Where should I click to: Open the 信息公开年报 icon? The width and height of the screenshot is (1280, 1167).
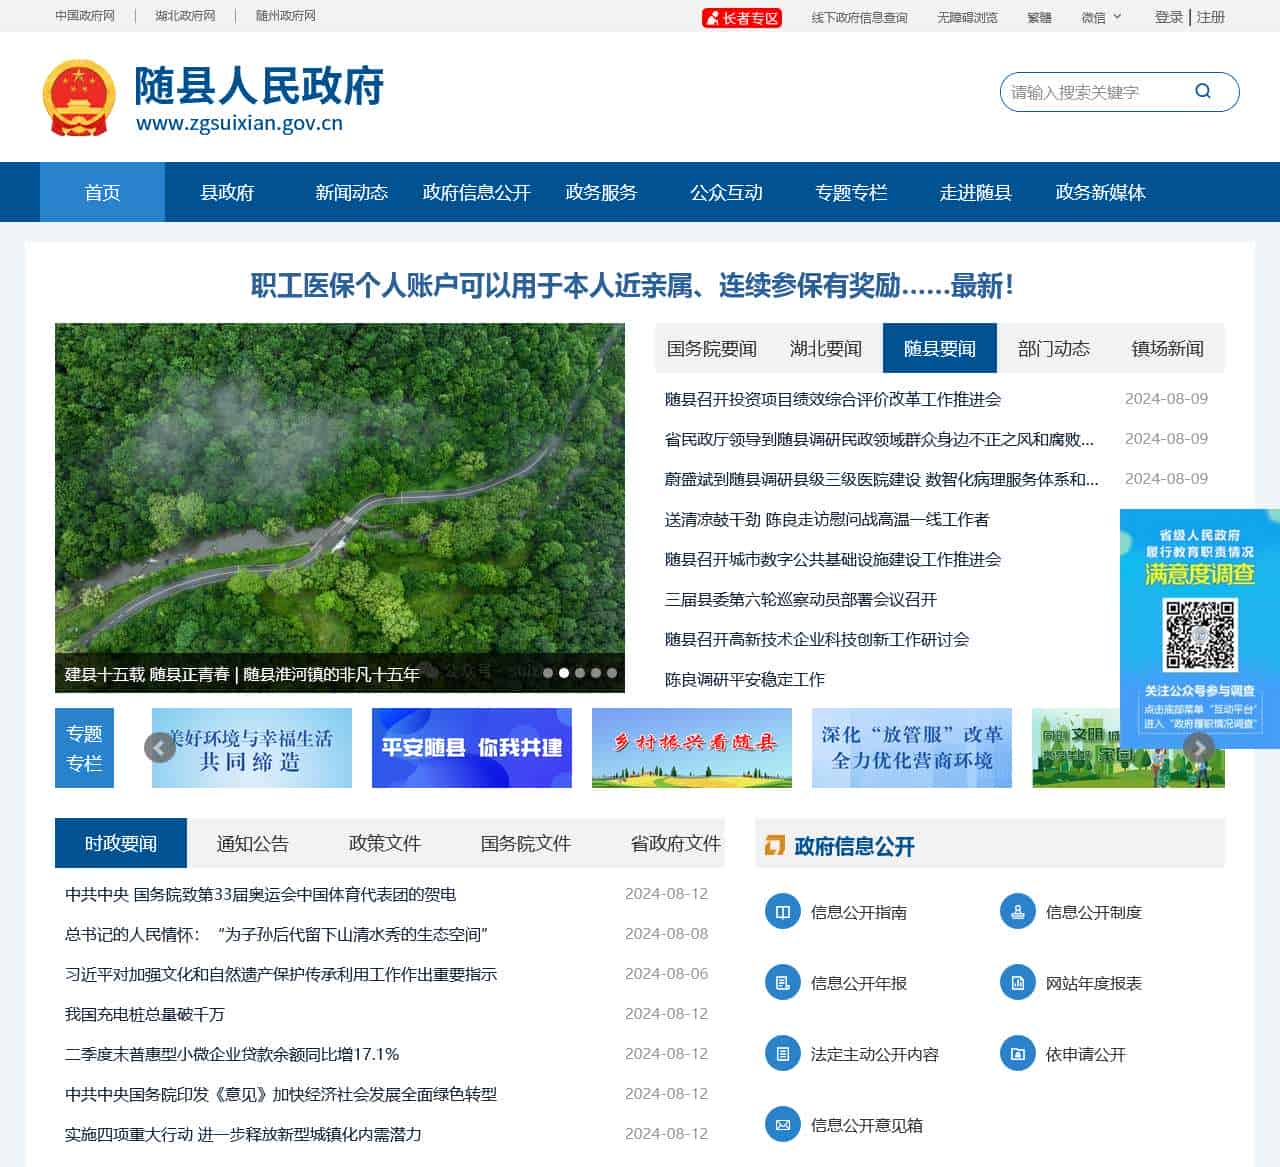[783, 983]
